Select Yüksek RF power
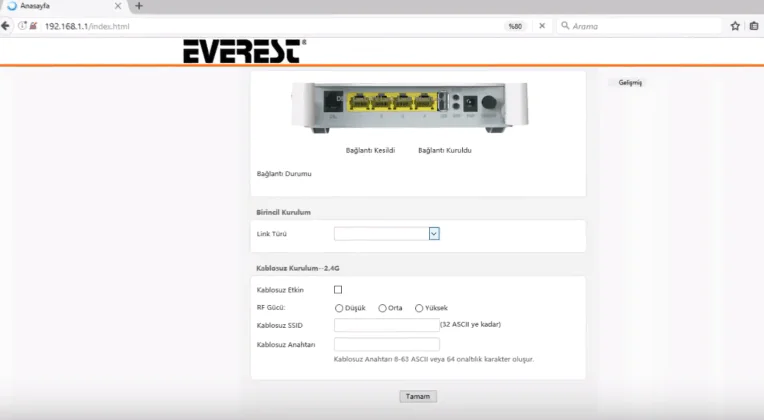 tap(419, 308)
